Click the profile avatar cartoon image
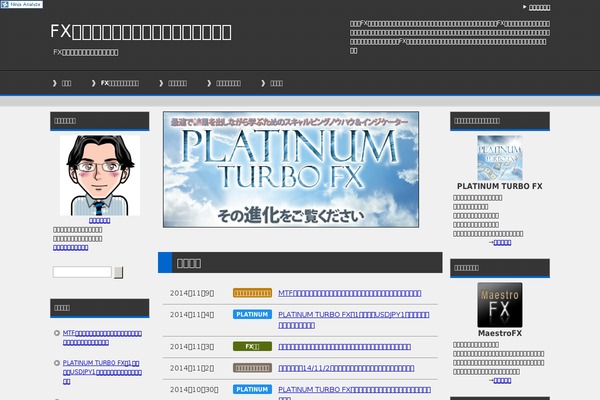Image resolution: width=600 pixels, height=400 pixels. click(100, 175)
